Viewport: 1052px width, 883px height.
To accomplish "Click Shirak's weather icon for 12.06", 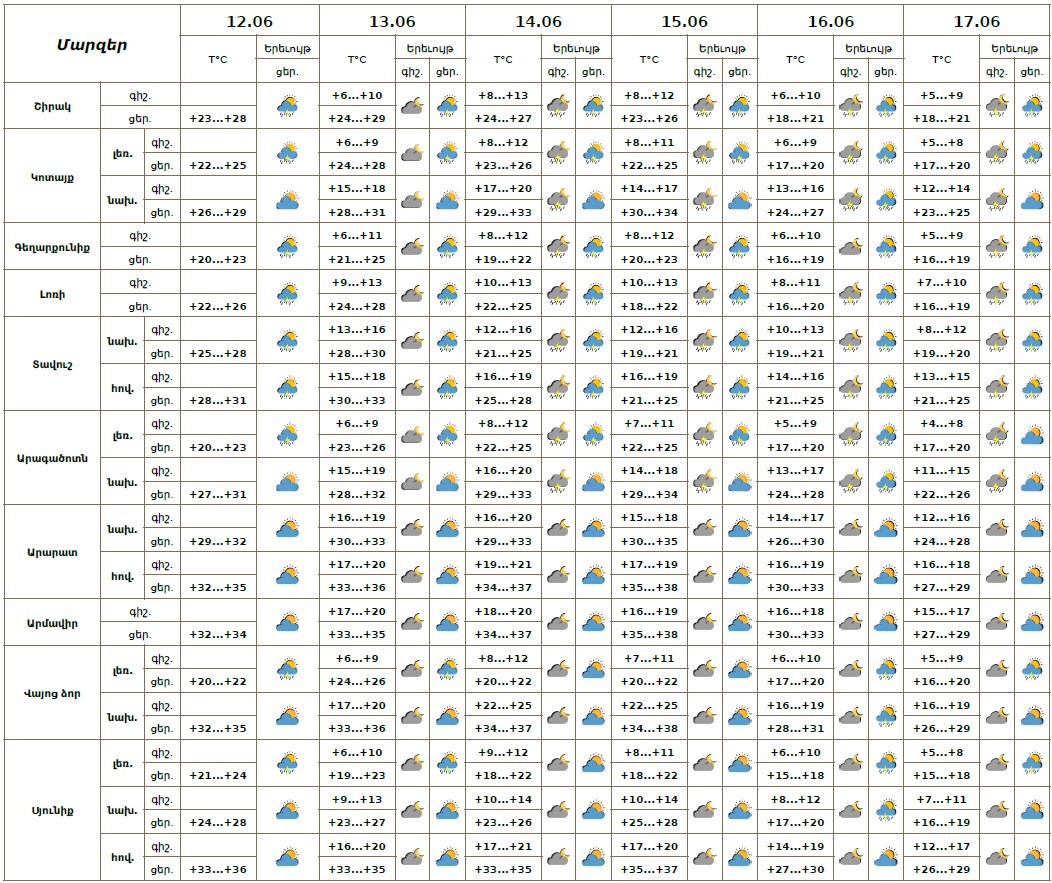I will [288, 106].
